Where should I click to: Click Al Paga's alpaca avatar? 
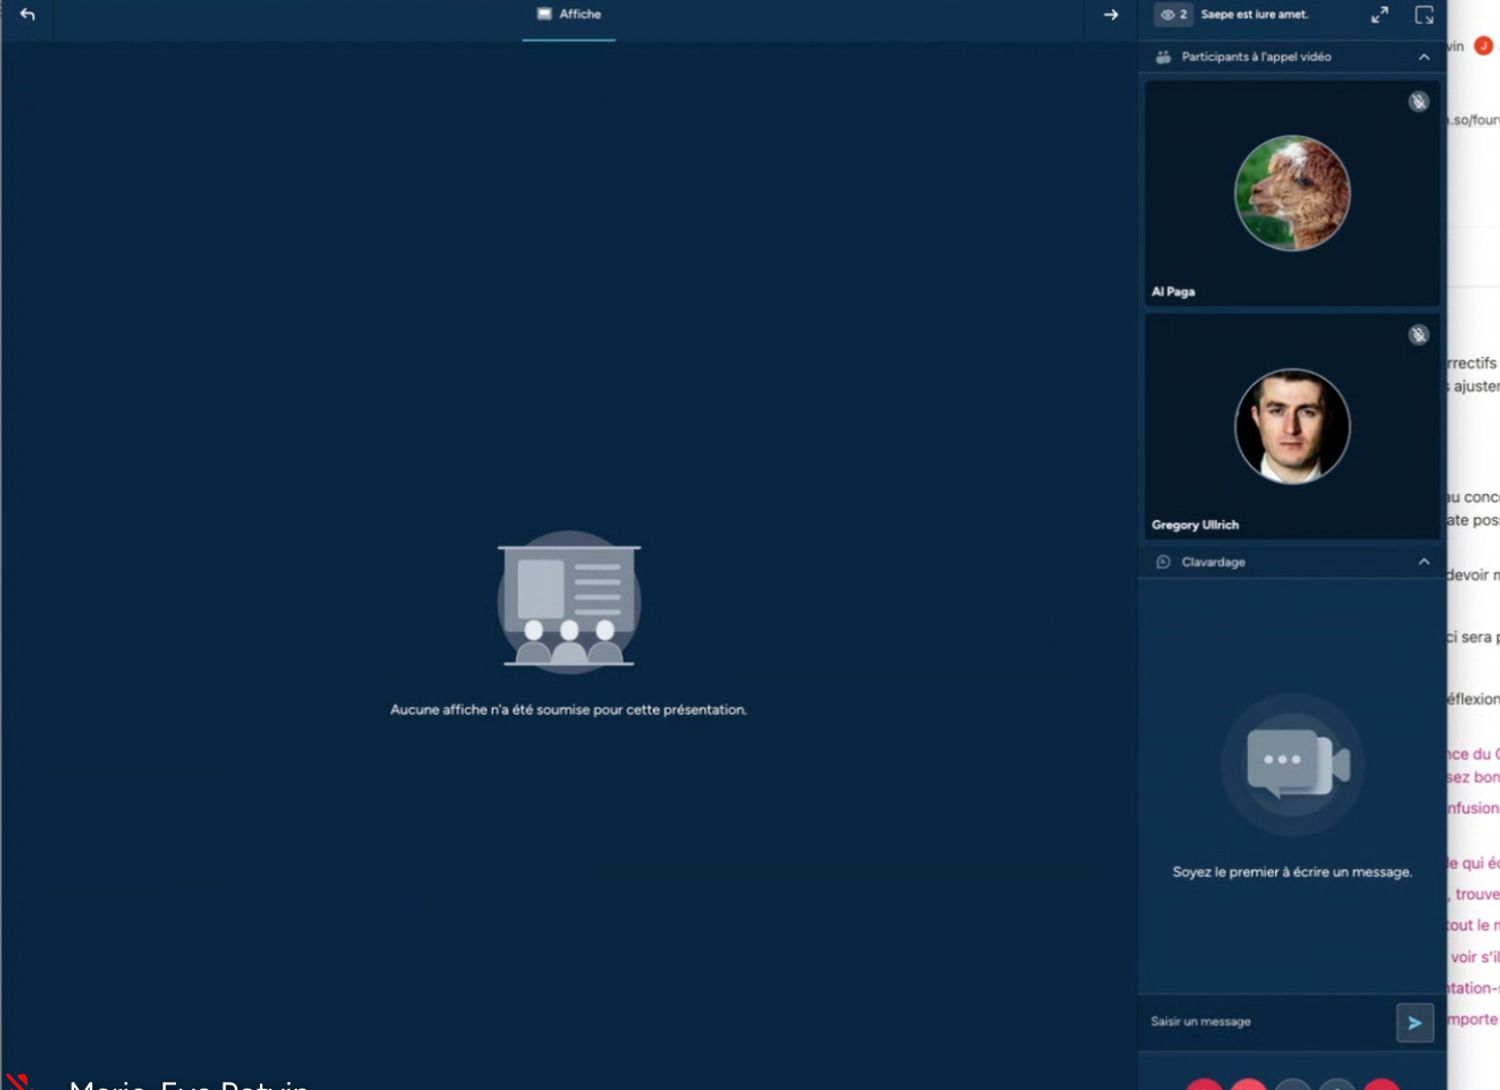coord(1292,193)
